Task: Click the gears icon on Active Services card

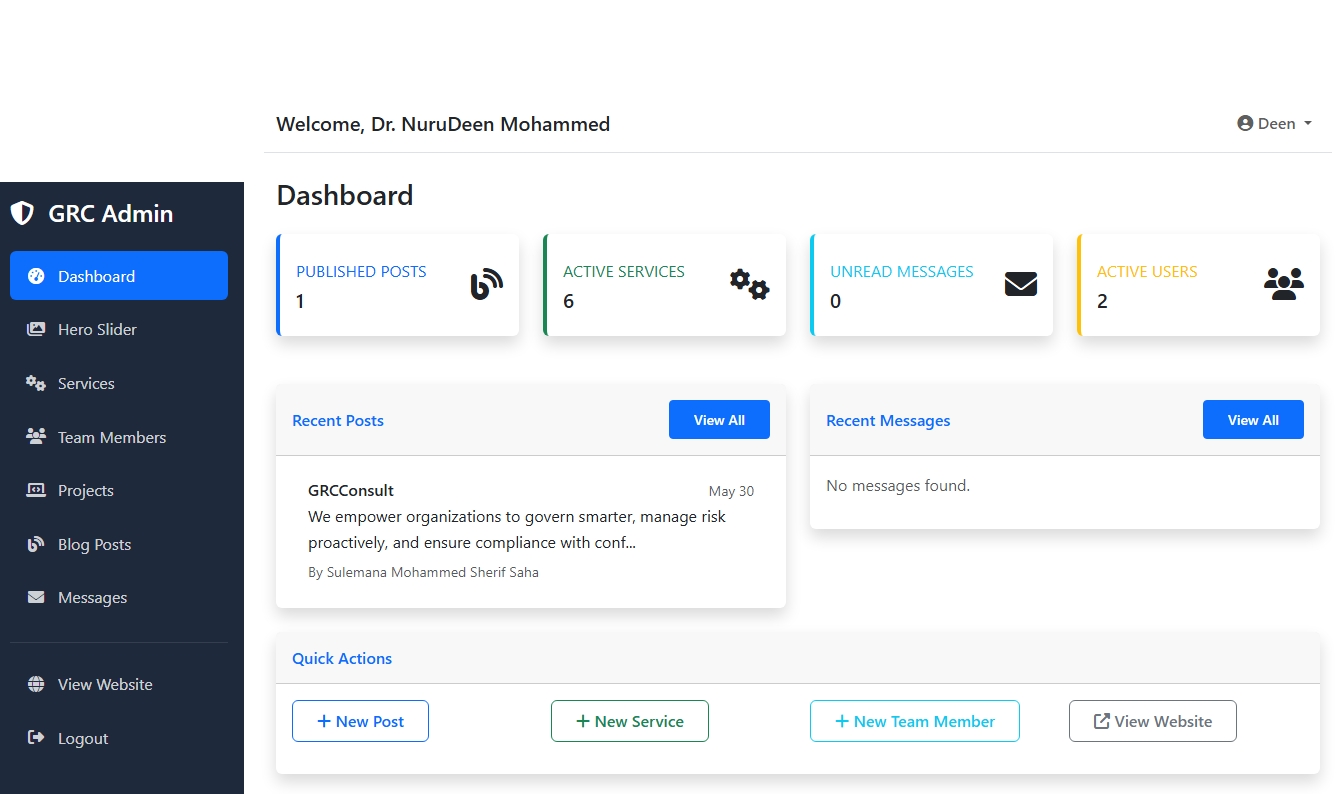Action: tap(749, 285)
